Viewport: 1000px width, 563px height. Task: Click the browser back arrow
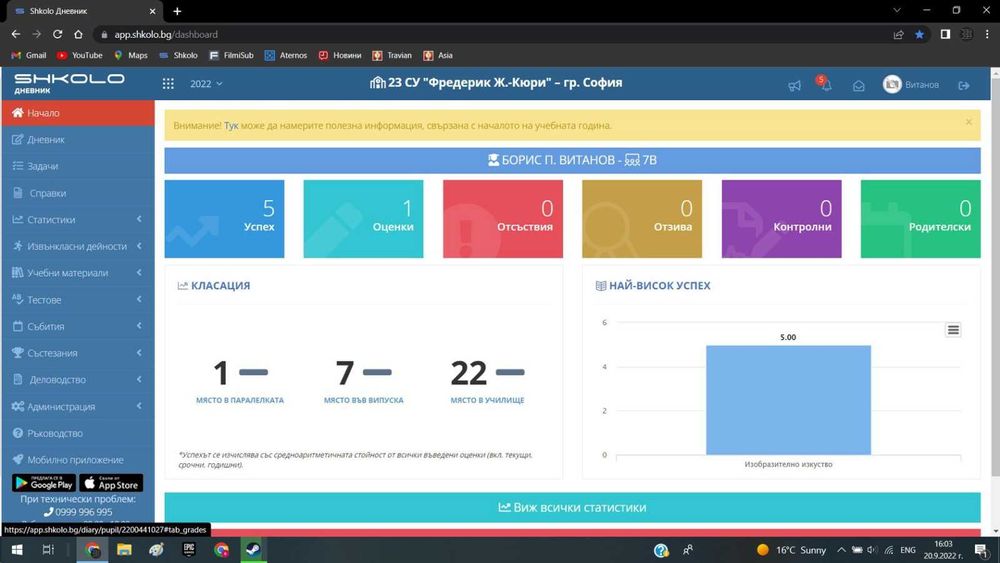(16, 34)
